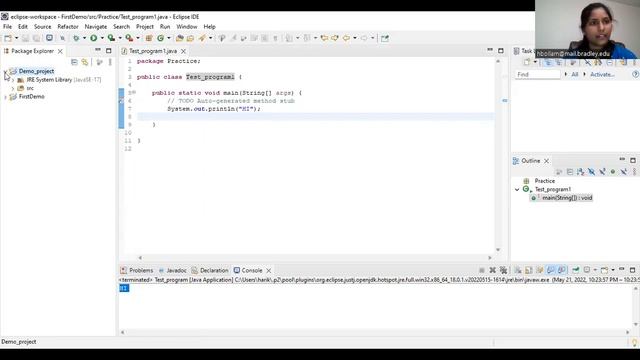
Task: Click the Run External Tools toolbar icon
Action: (129, 38)
